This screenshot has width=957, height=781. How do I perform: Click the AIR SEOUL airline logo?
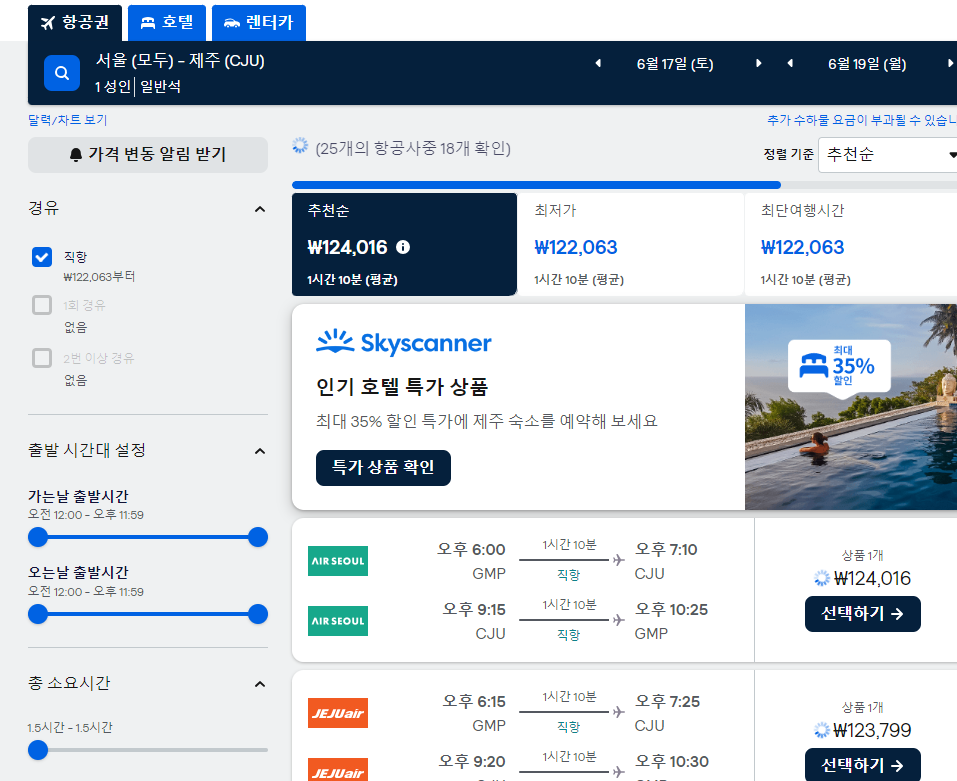tap(337, 561)
